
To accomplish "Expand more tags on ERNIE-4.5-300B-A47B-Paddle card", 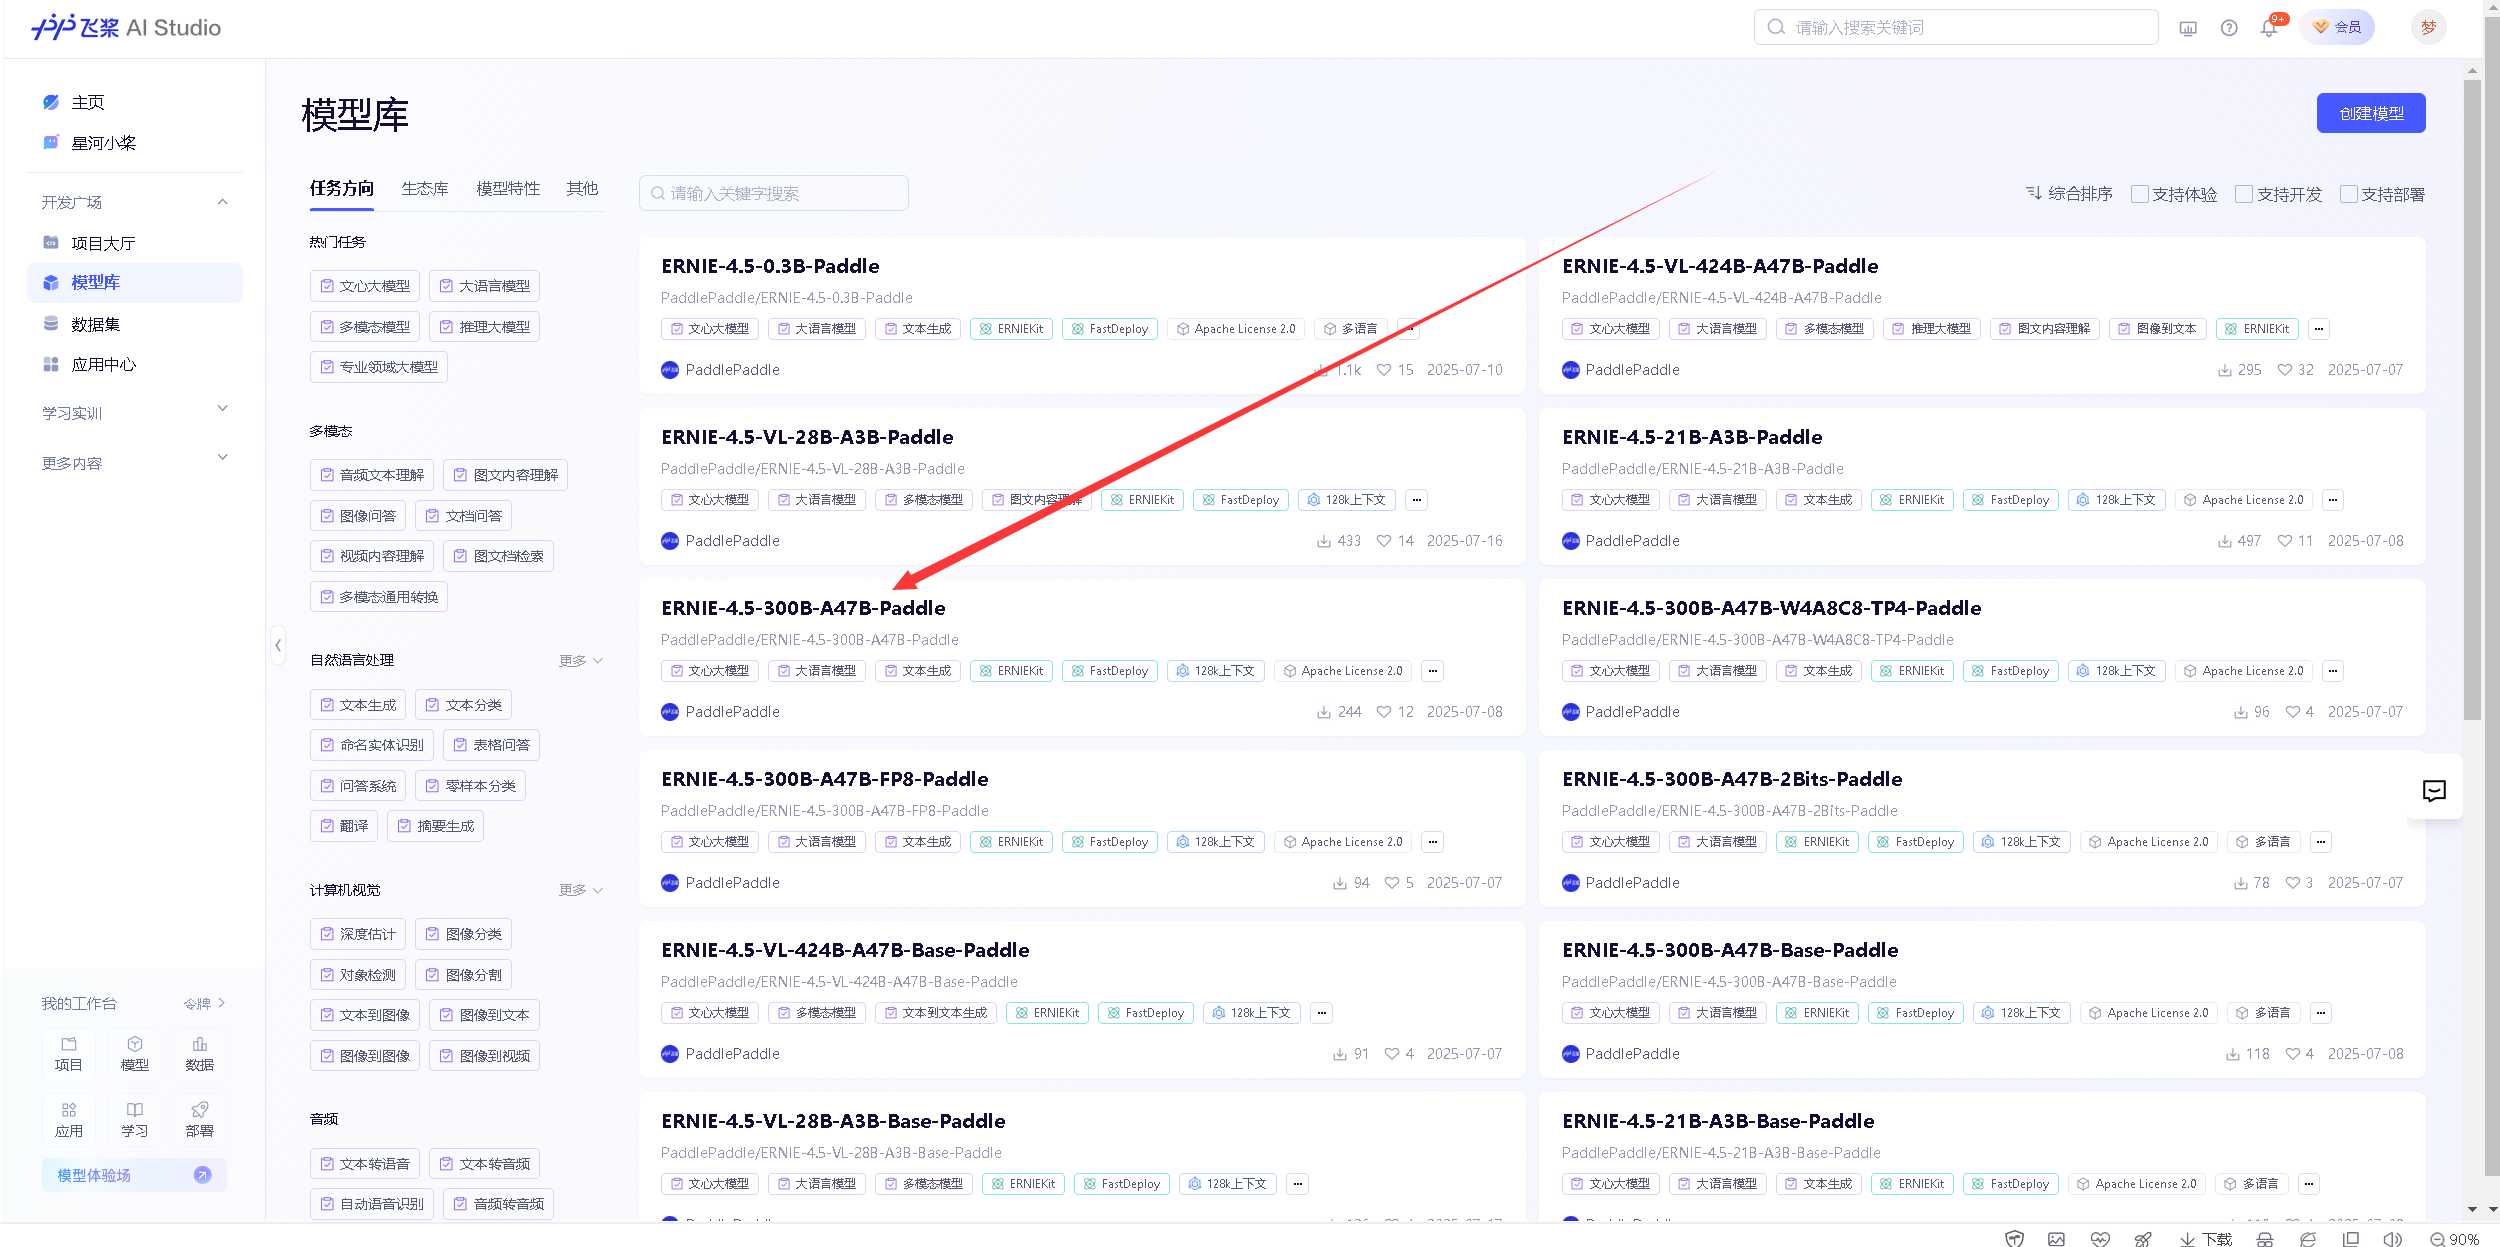I will point(1433,671).
